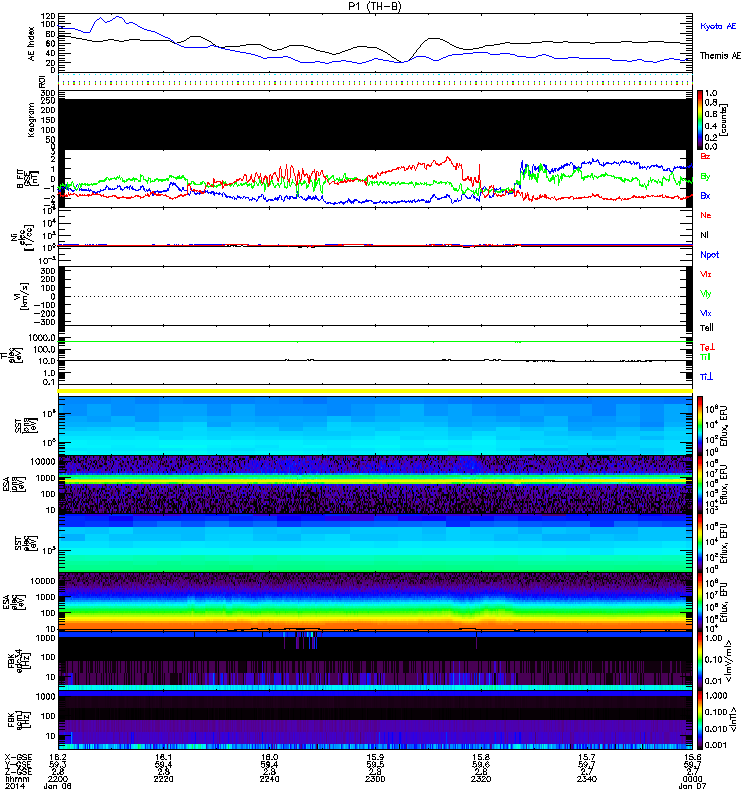Select the red Bz legend entry
Image resolution: width=750 pixels, height=800 pixels.
coord(705,156)
